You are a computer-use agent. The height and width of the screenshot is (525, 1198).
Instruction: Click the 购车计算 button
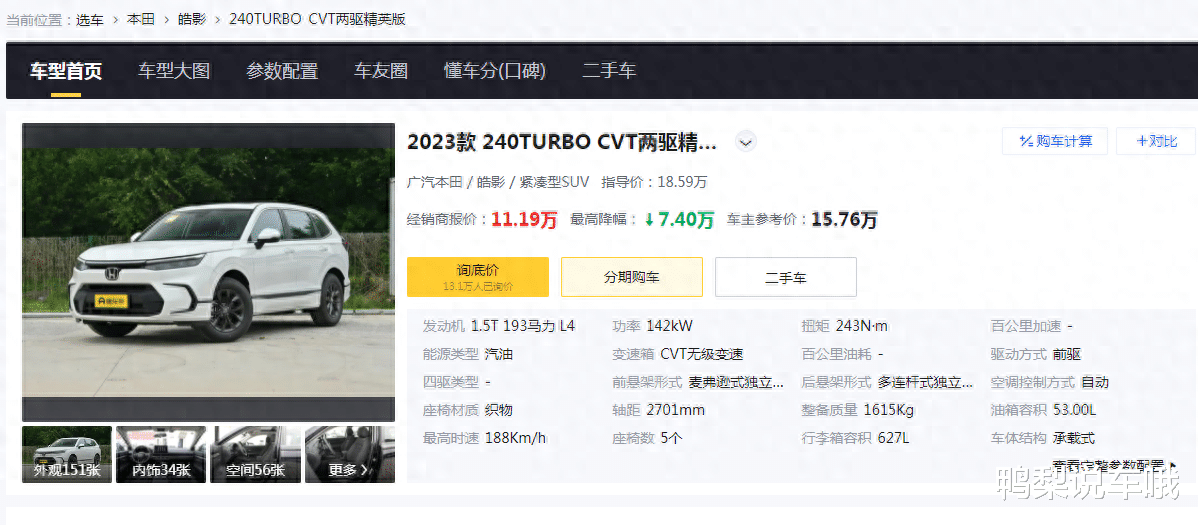[1054, 141]
